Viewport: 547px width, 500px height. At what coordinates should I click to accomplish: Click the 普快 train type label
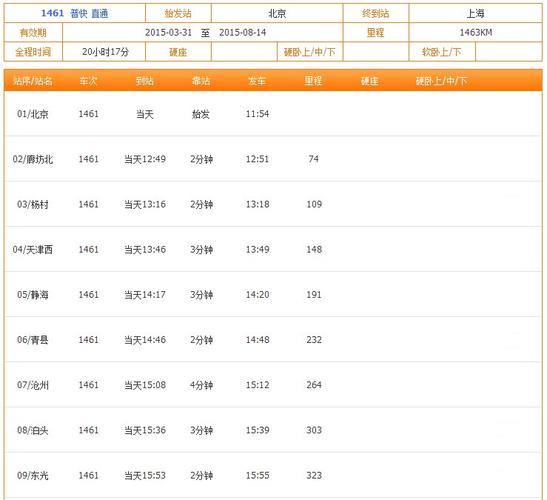[x=78, y=13]
